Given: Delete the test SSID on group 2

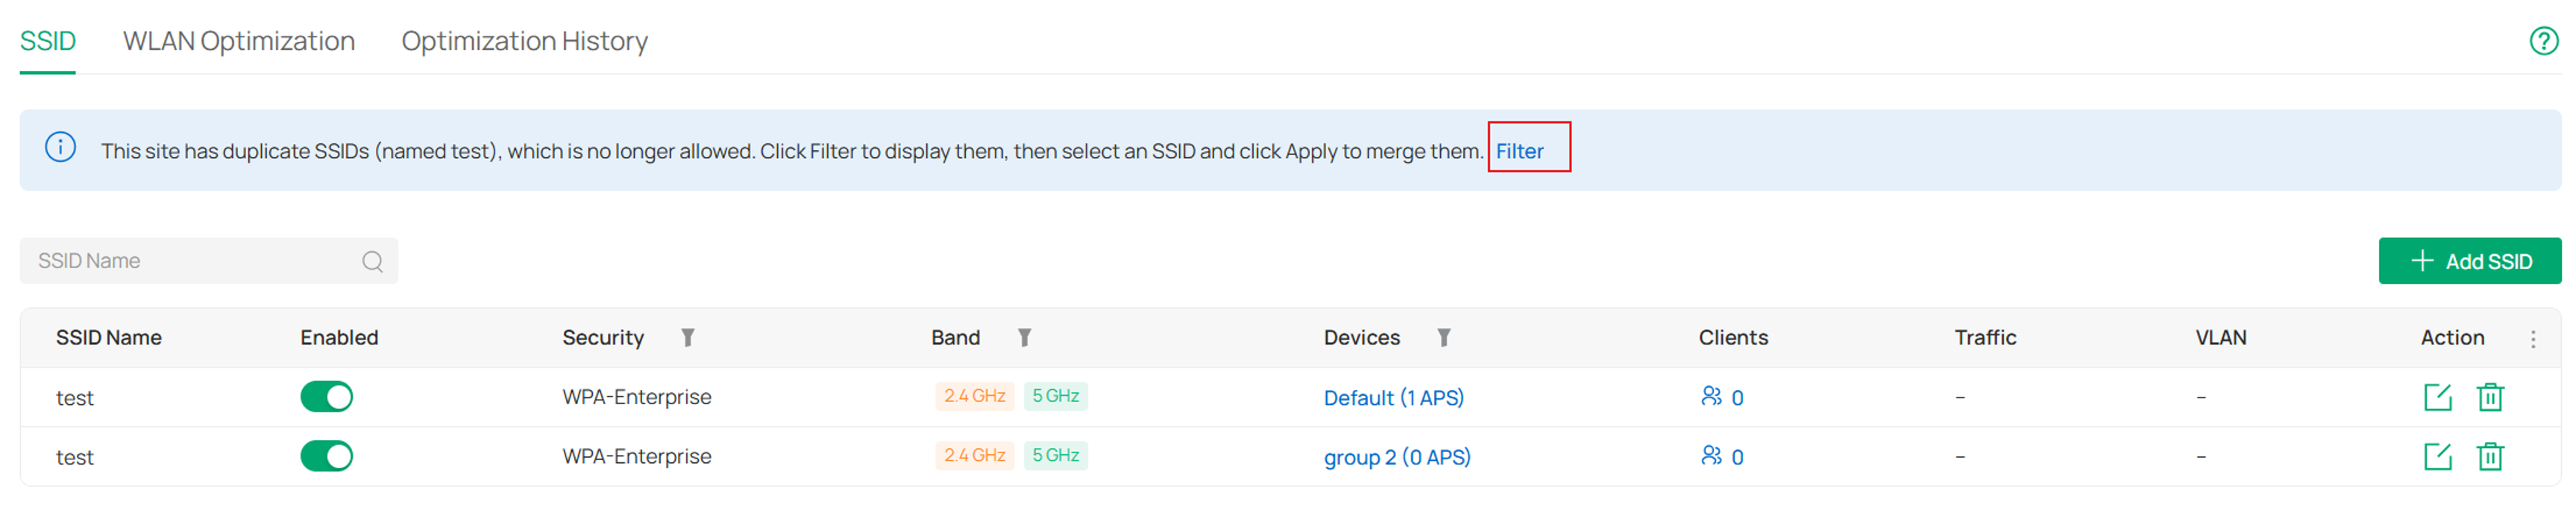Looking at the screenshot, I should (x=2490, y=456).
